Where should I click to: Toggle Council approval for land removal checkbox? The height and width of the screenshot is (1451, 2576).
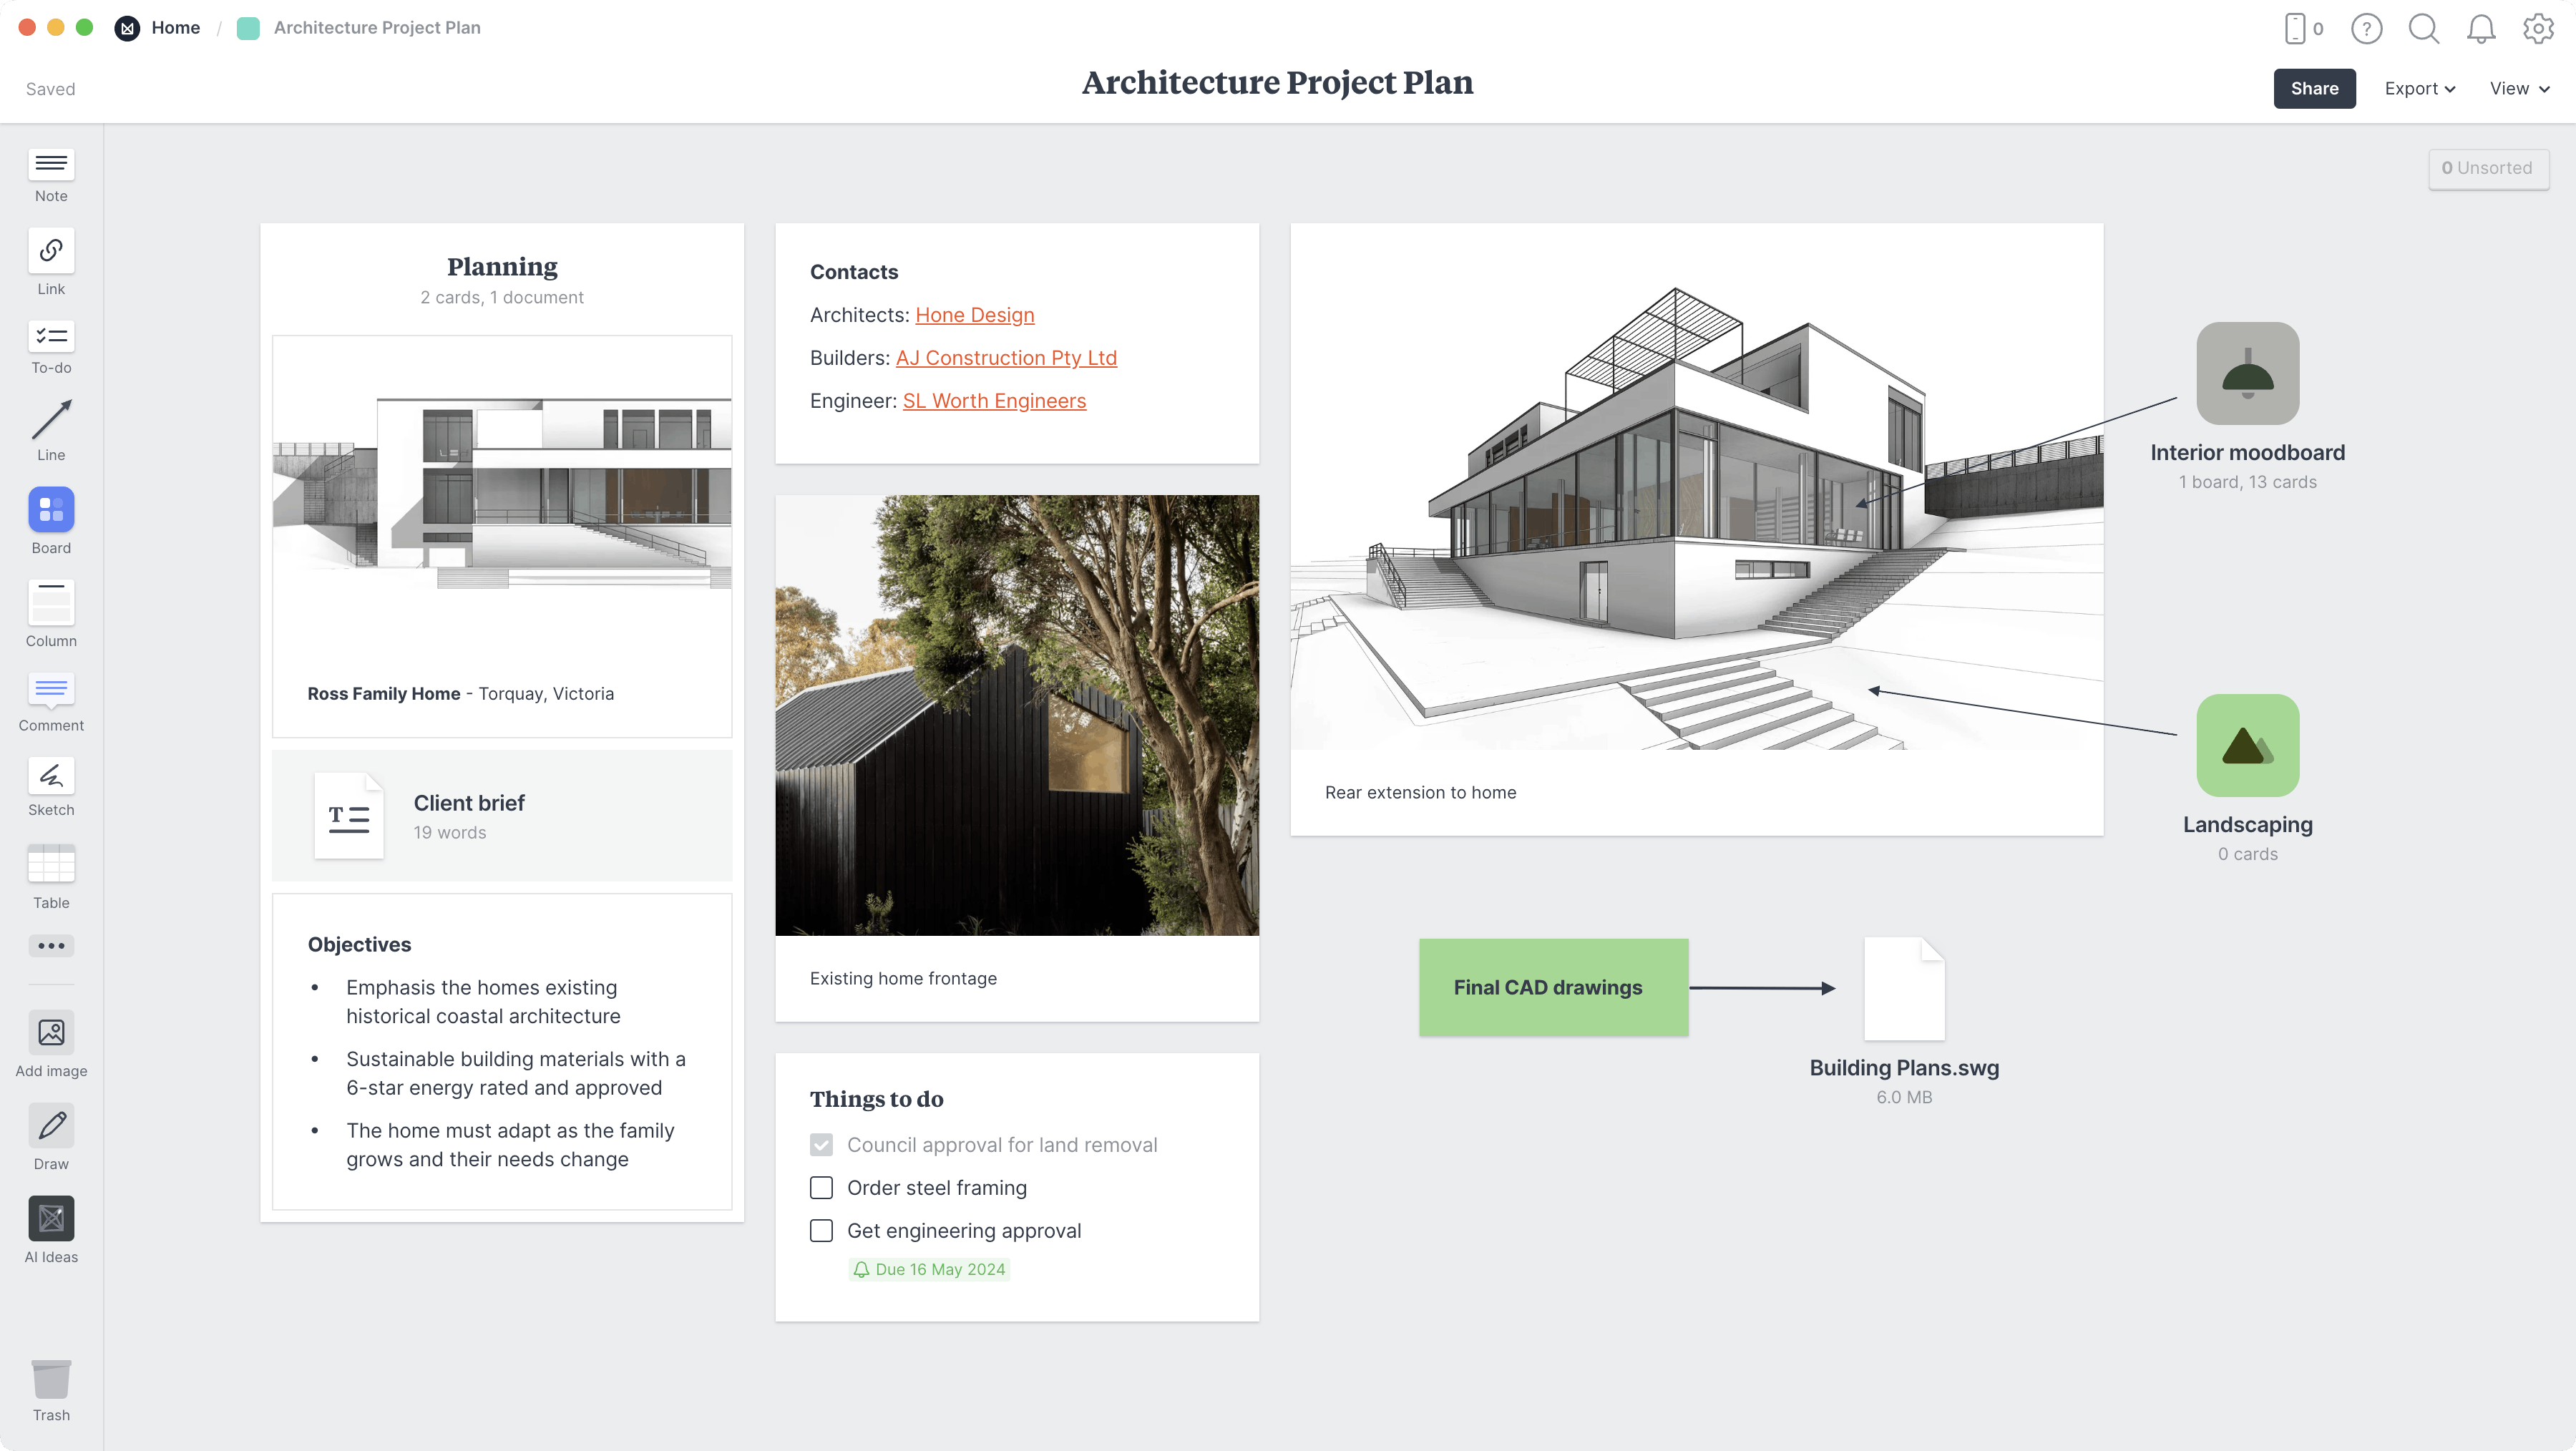coord(821,1145)
